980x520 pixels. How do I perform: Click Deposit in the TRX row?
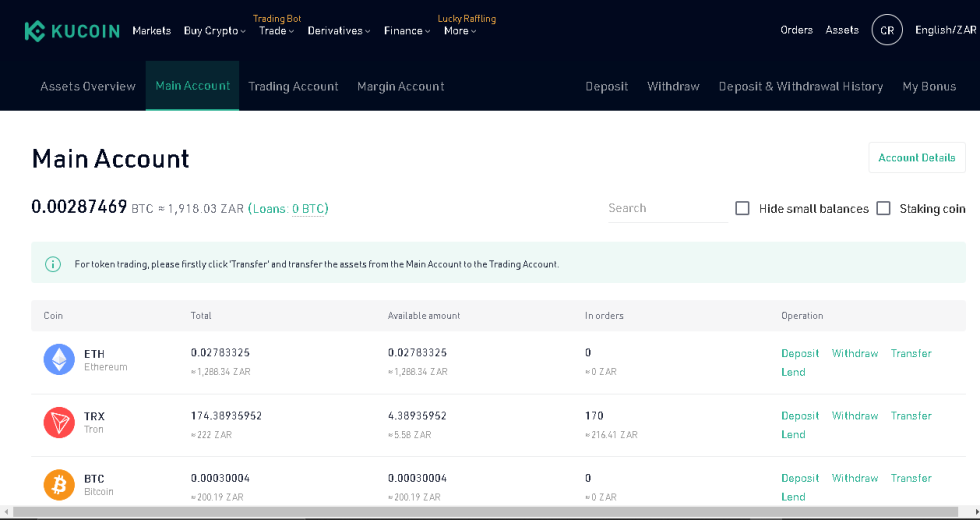(800, 416)
